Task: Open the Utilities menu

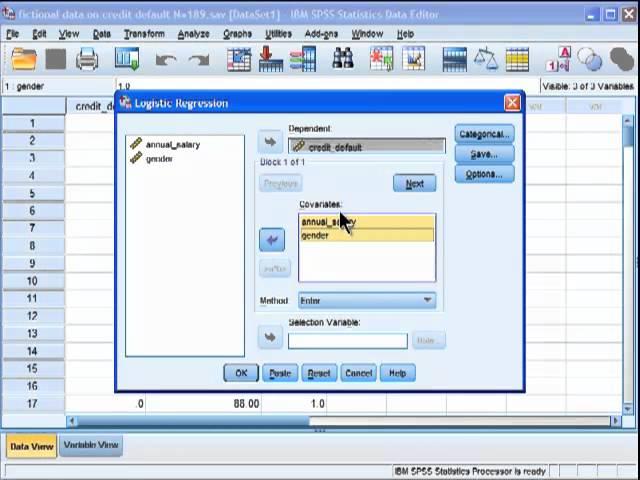Action: click(278, 34)
